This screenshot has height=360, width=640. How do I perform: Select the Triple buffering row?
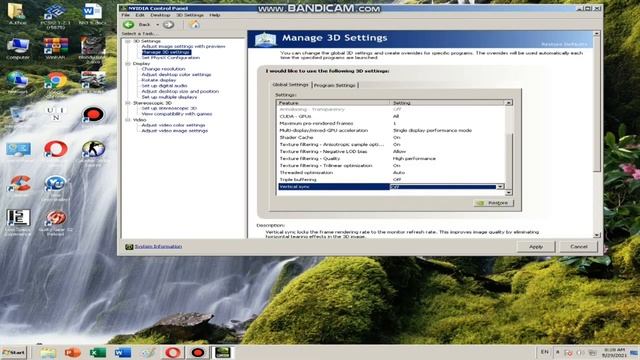(391, 180)
